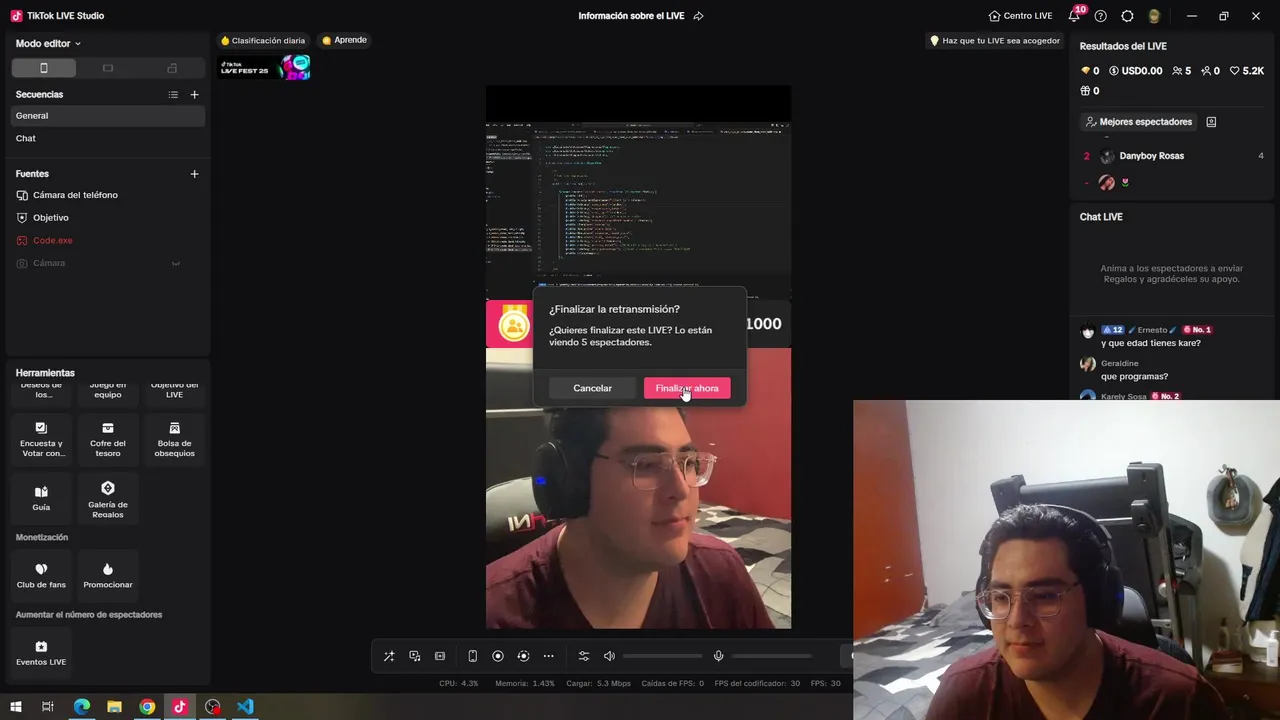Open Centro LIVE
The width and height of the screenshot is (1280, 720).
[x=1020, y=16]
